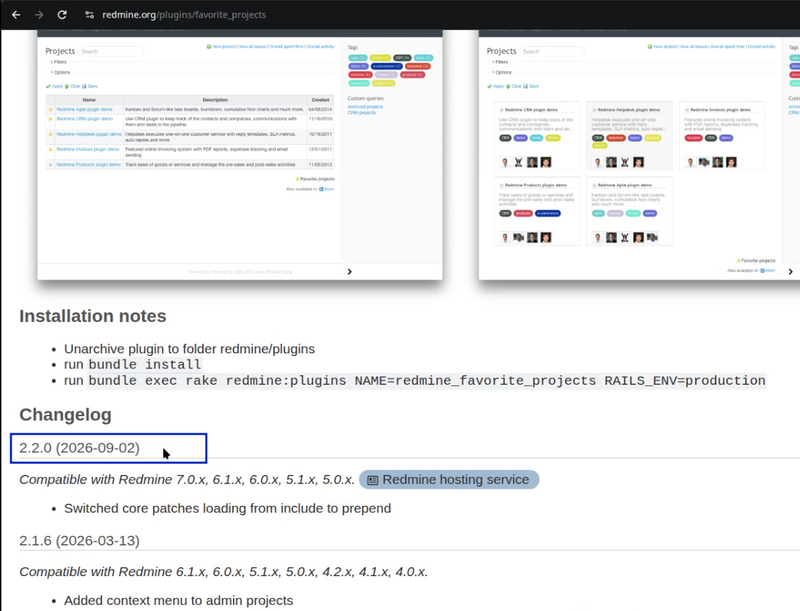800x611 pixels.
Task: Click 'Compatible with Redmine 7.0.x' compatibility line
Action: click(x=187, y=480)
